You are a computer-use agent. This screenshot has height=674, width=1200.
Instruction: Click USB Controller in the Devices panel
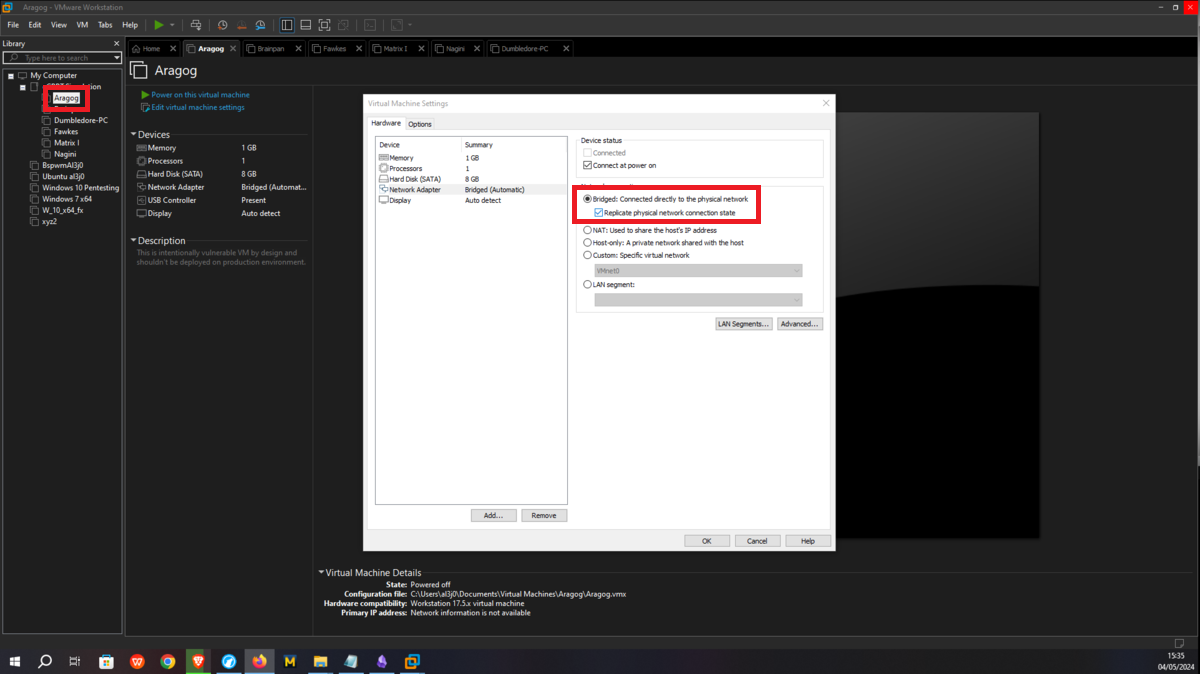click(171, 200)
